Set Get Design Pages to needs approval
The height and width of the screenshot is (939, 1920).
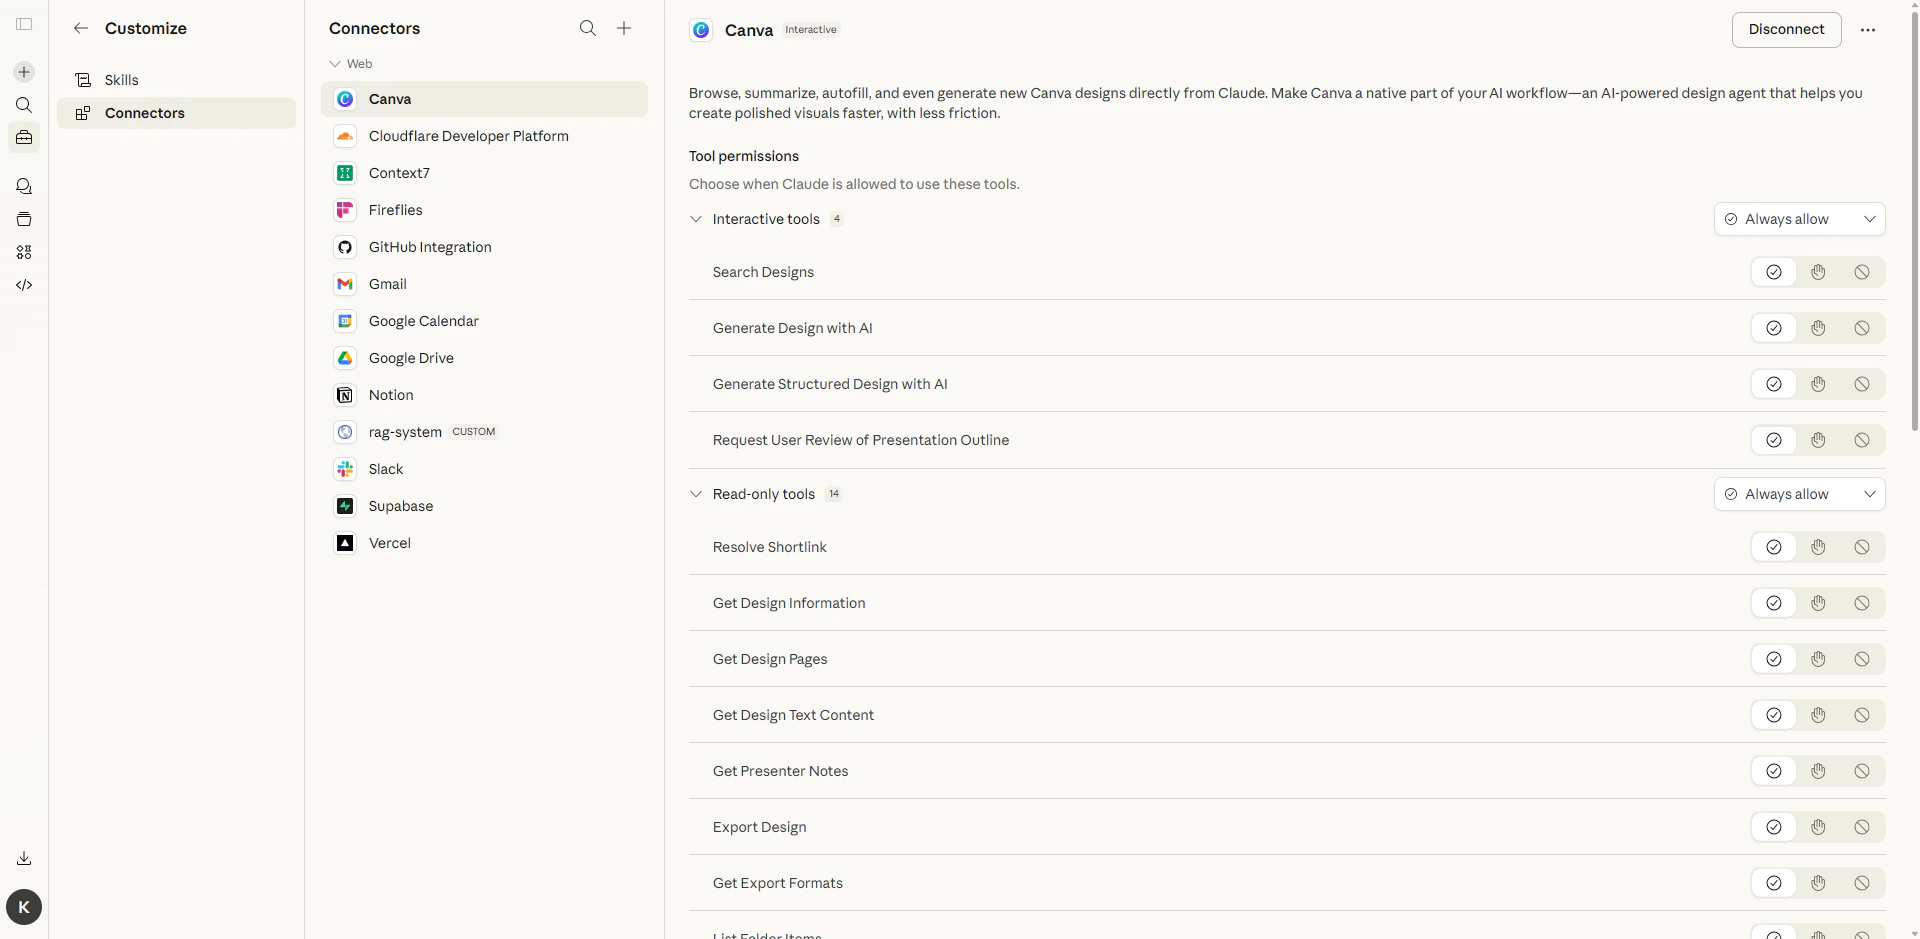tap(1818, 659)
